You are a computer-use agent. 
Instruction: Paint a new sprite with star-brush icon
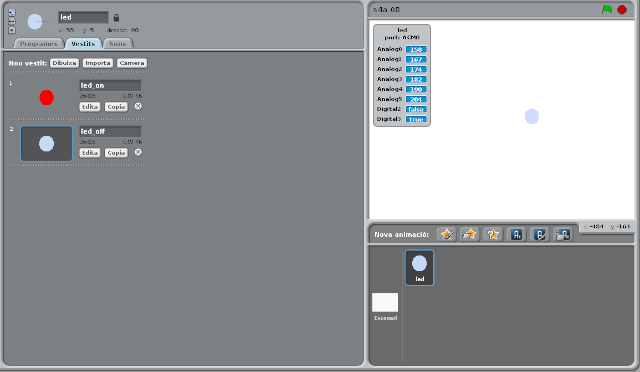point(447,234)
